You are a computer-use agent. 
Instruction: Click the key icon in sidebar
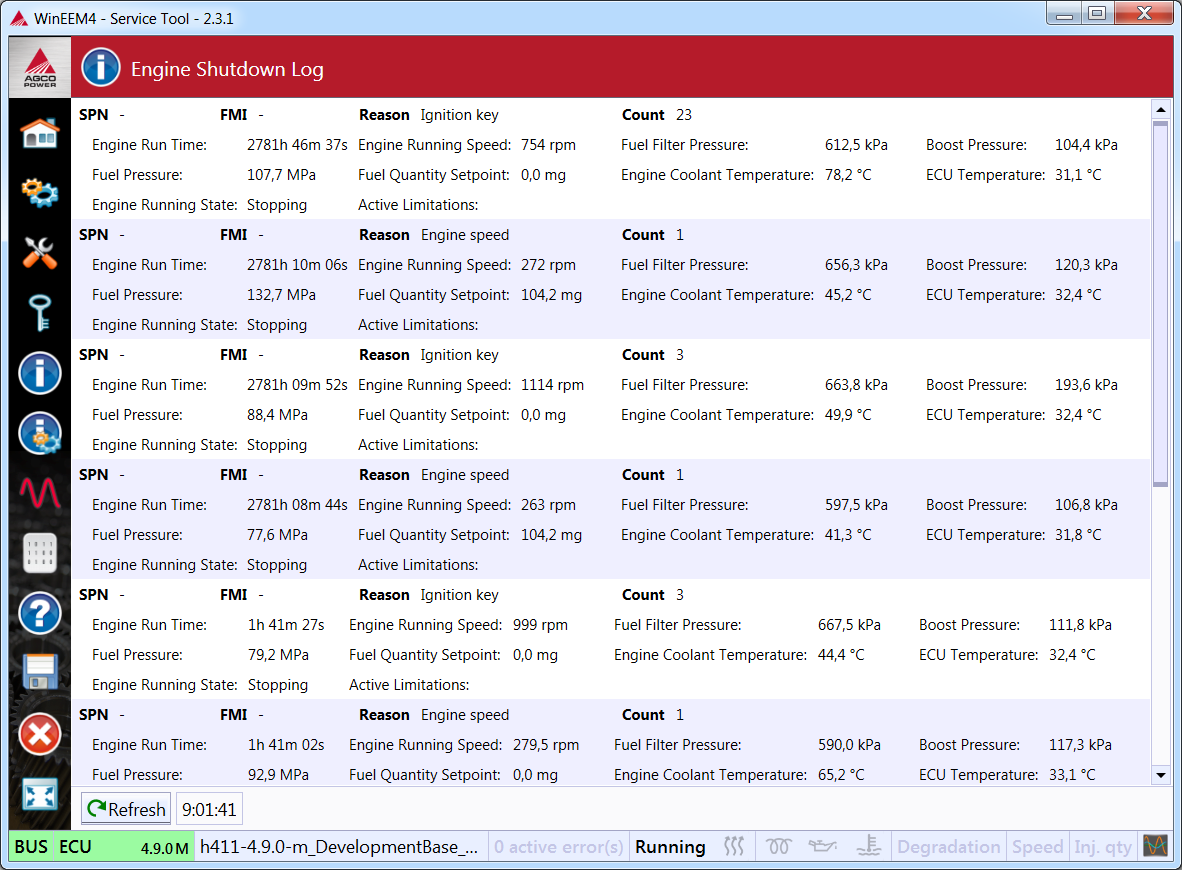40,314
